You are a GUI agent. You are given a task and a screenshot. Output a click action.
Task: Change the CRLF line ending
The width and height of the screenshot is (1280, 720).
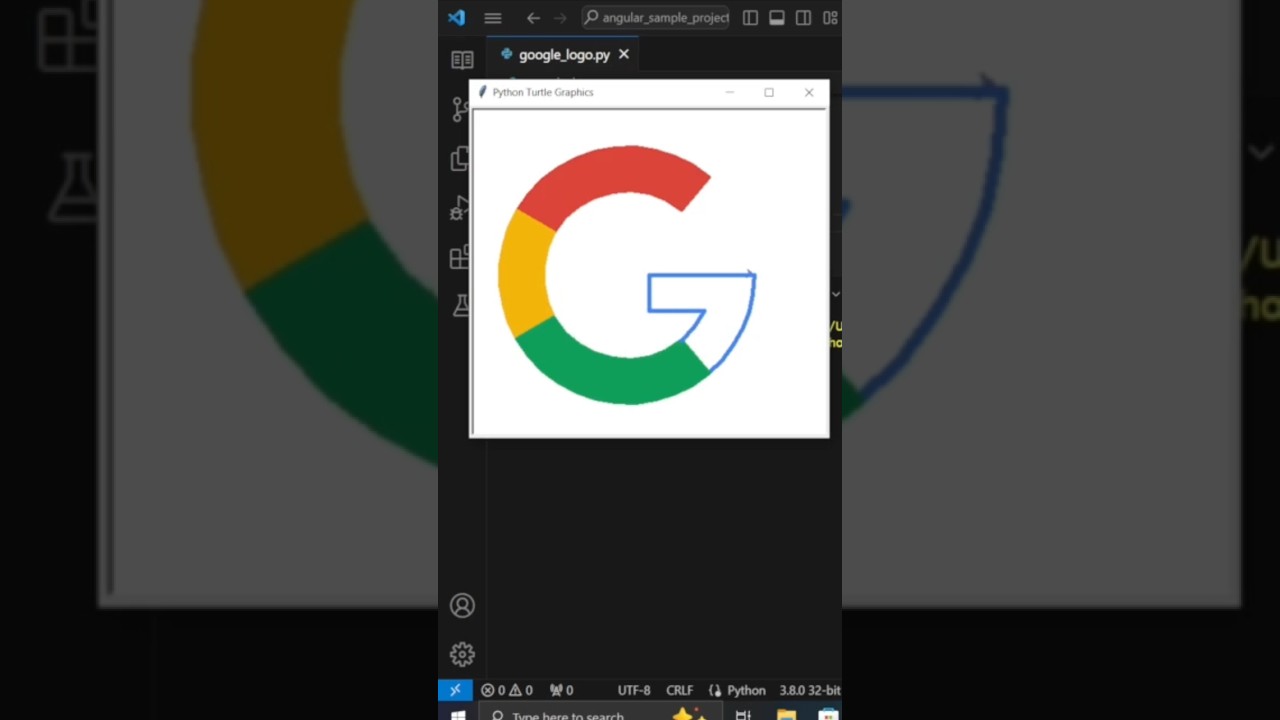(679, 690)
